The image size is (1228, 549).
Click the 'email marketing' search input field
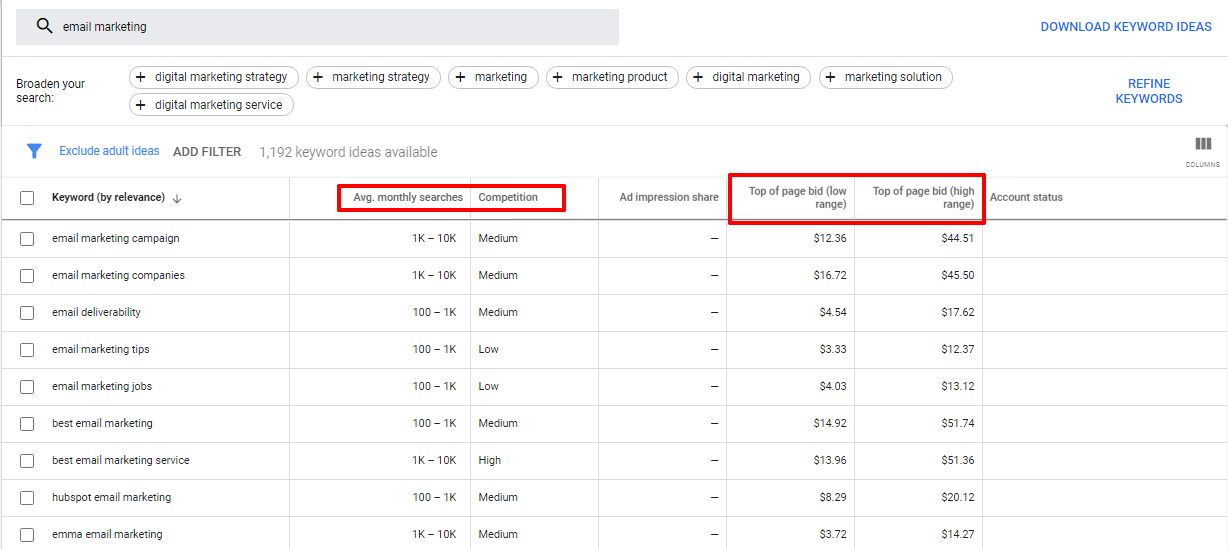coord(330,27)
